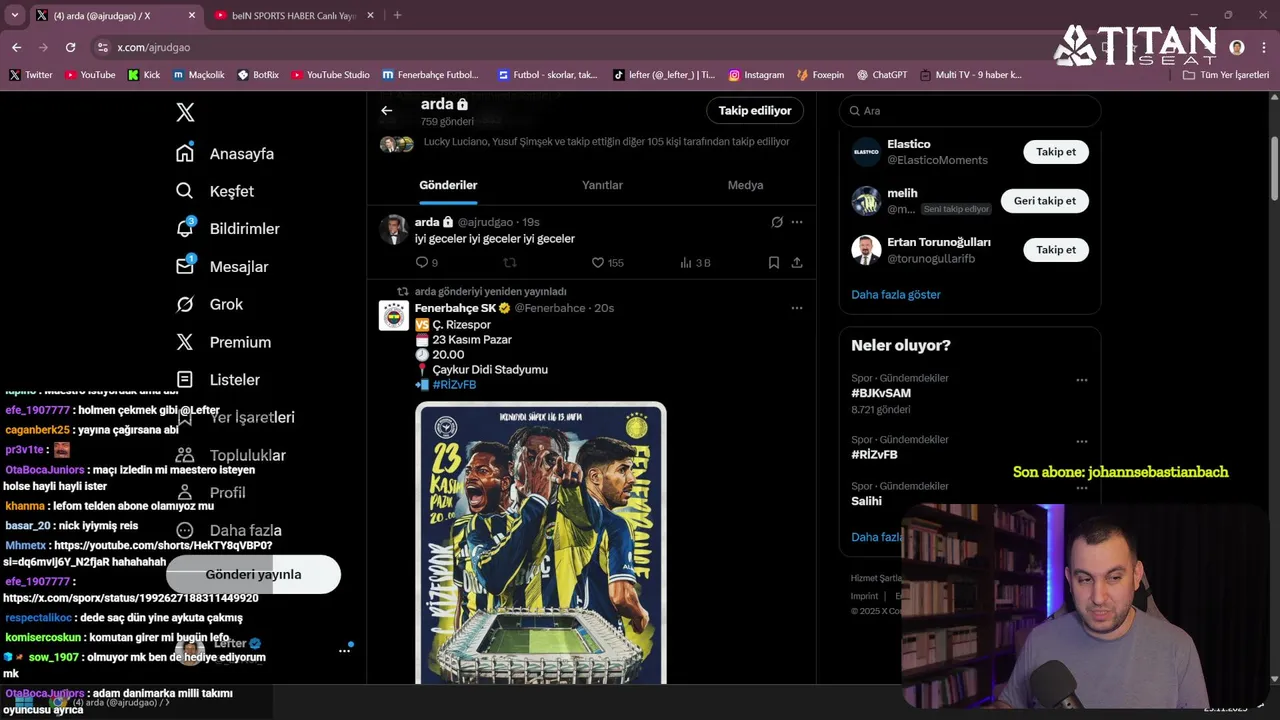
Task: Open #BJKvSAM trending topic
Action: point(881,393)
